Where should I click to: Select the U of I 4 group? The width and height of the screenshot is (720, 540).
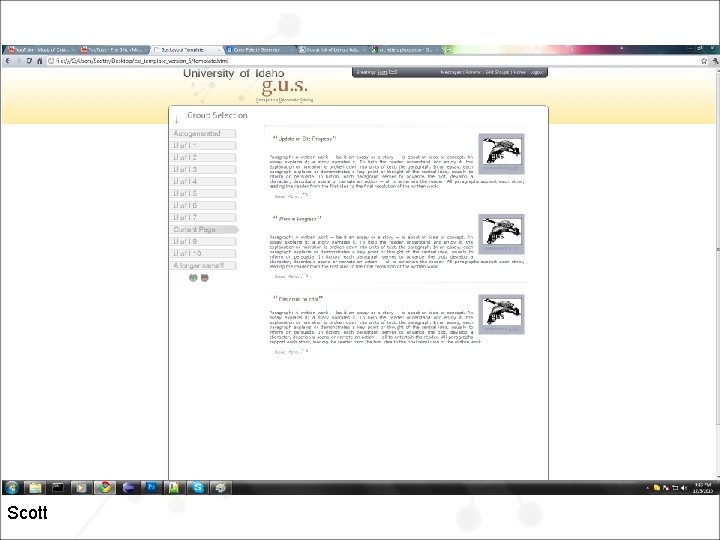203,181
